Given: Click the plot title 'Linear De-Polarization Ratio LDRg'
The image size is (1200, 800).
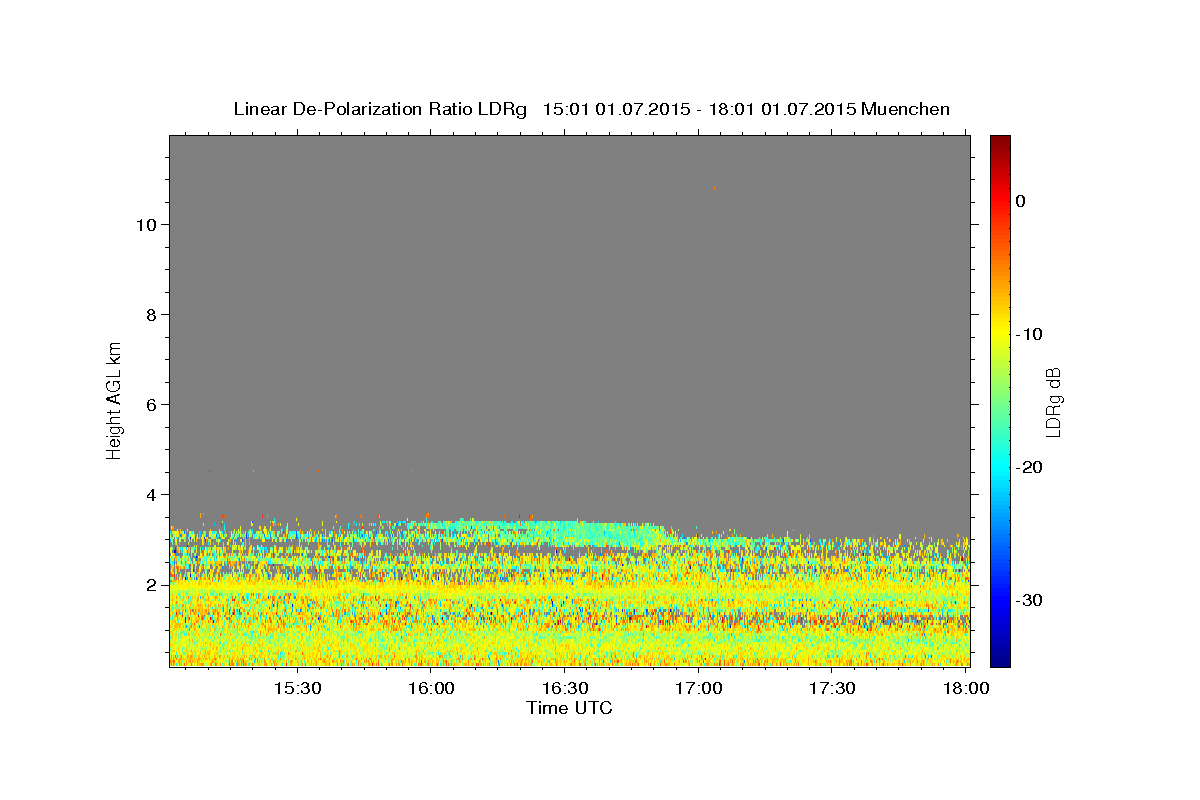Looking at the screenshot, I should [x=379, y=109].
